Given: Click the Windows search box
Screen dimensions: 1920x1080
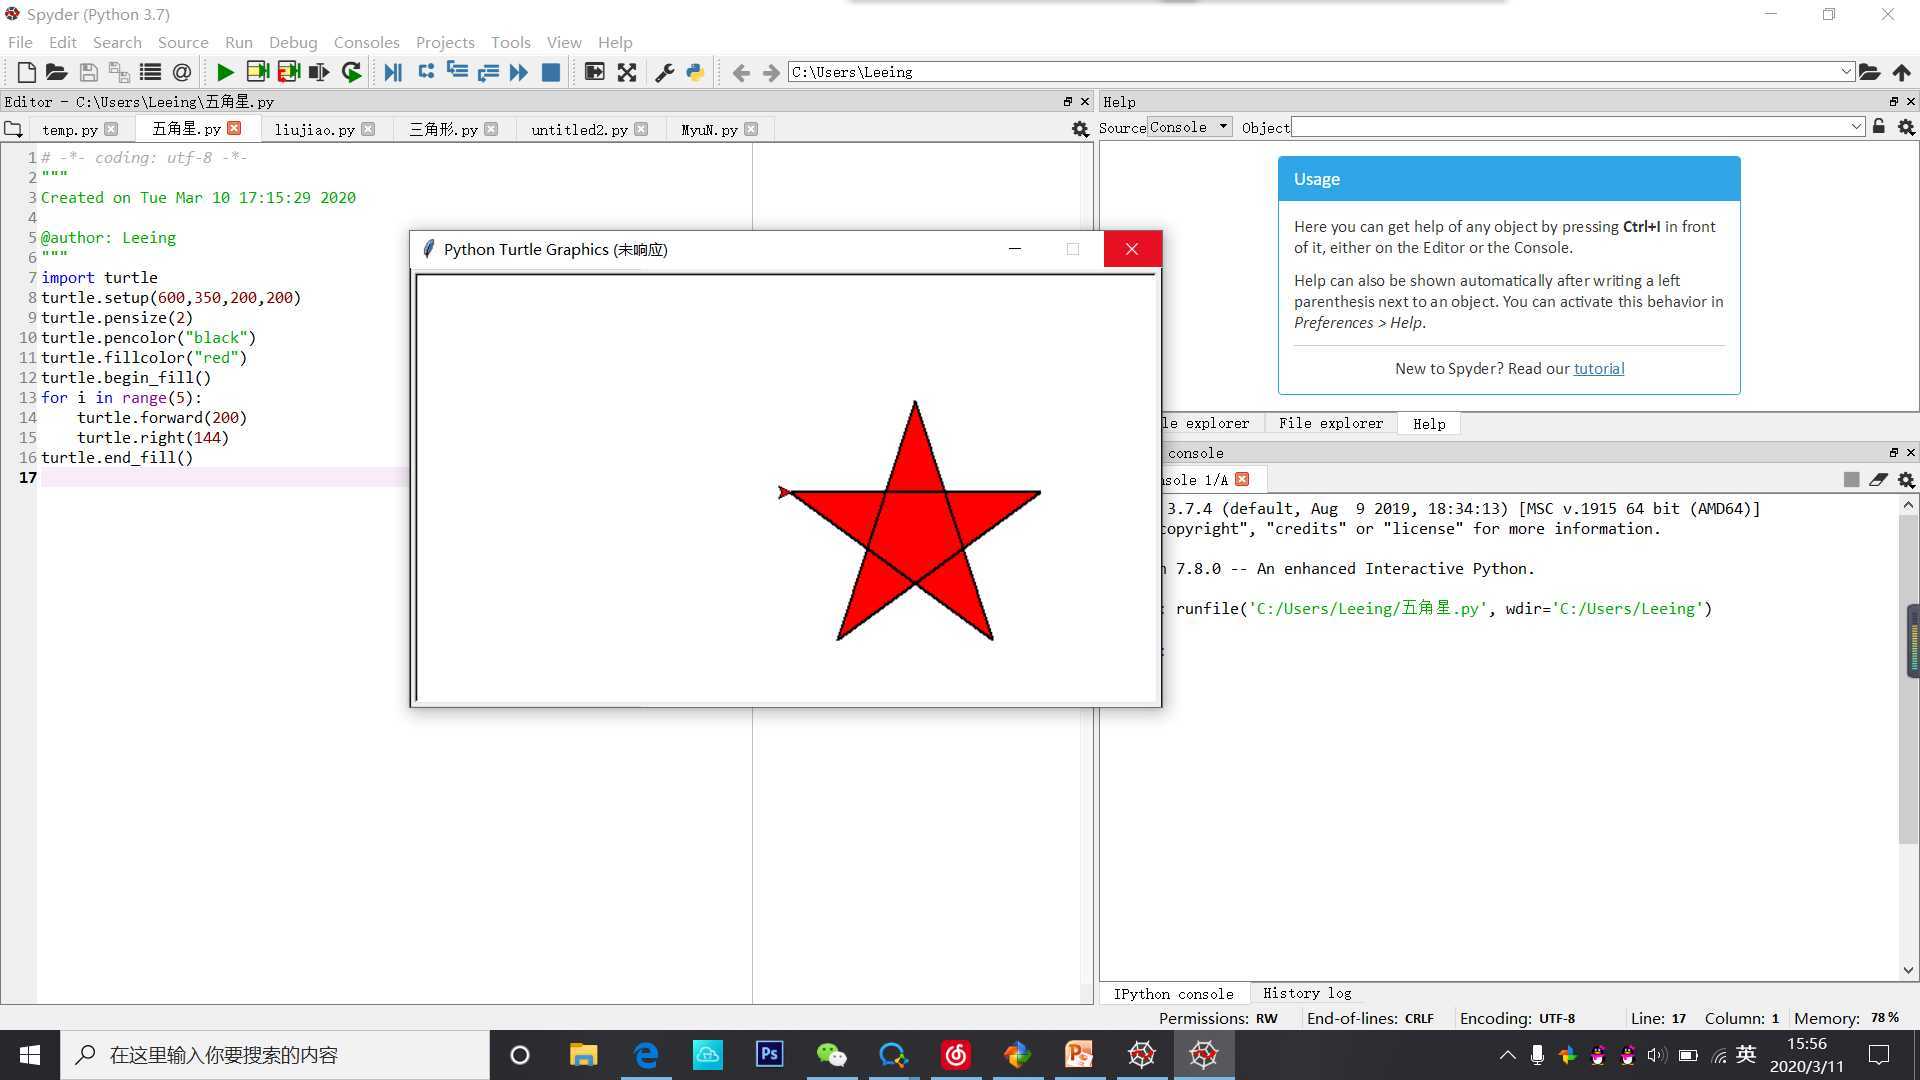Looking at the screenshot, I should point(275,1055).
